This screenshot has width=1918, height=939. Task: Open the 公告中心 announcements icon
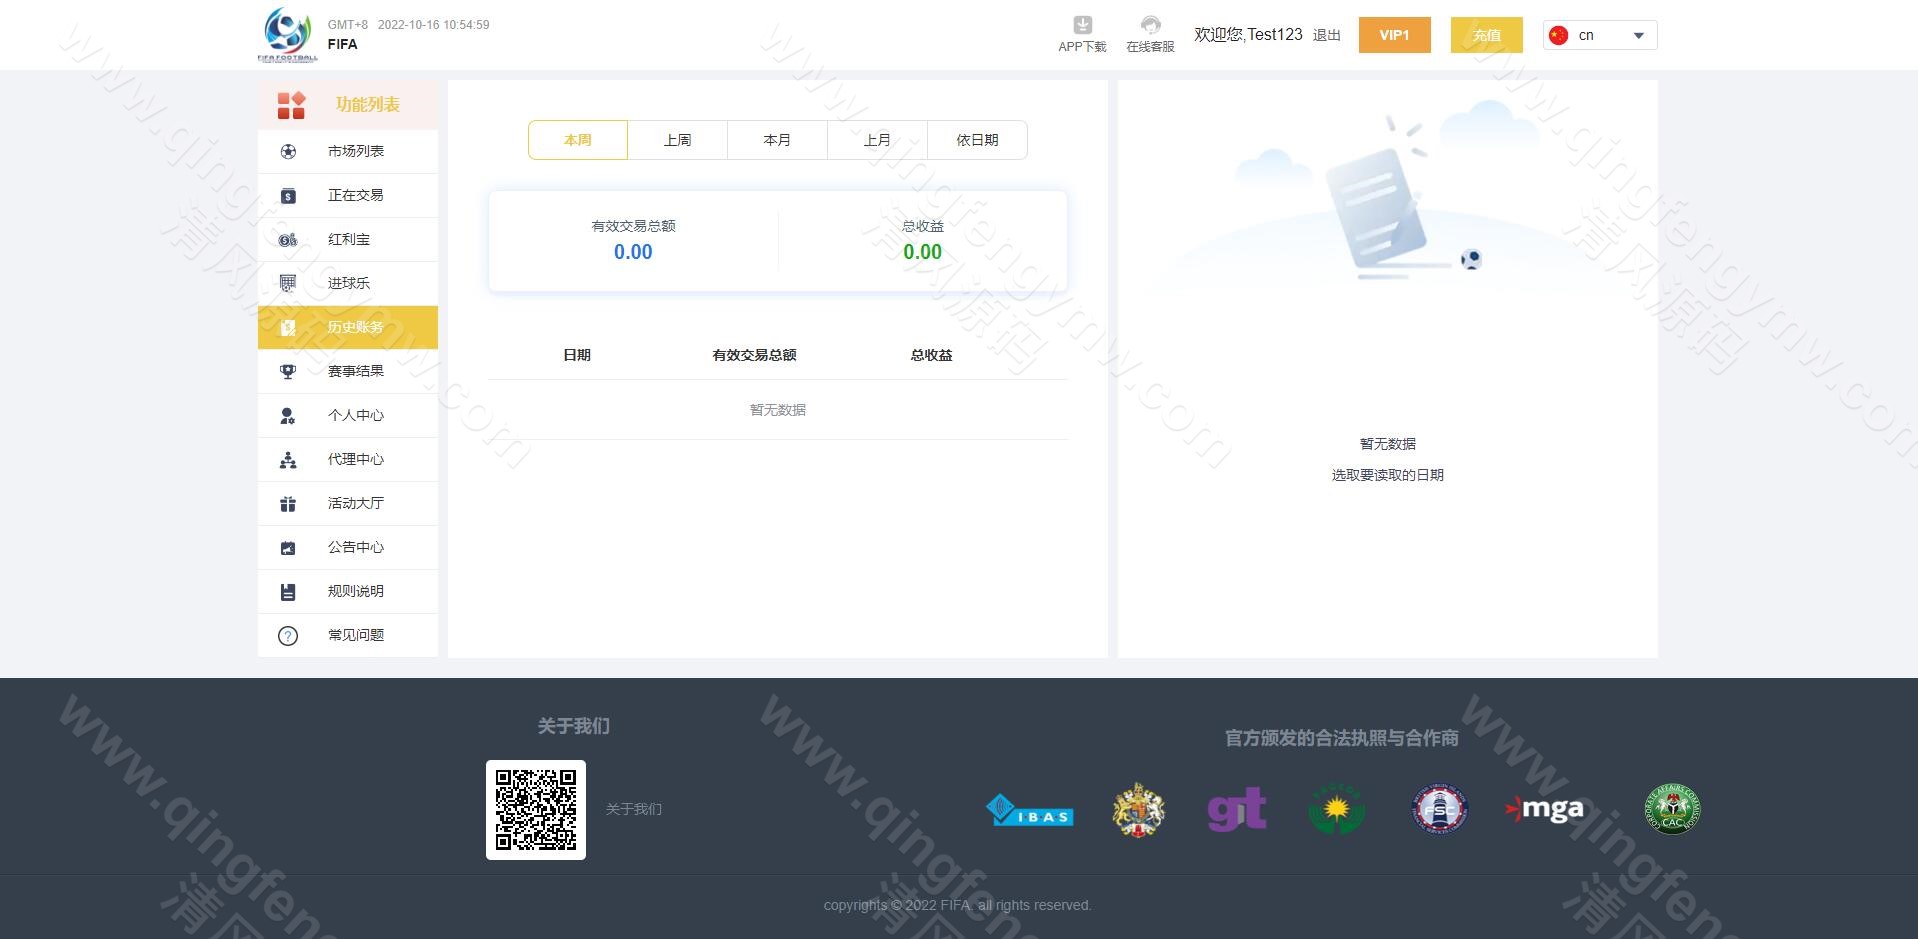click(288, 547)
